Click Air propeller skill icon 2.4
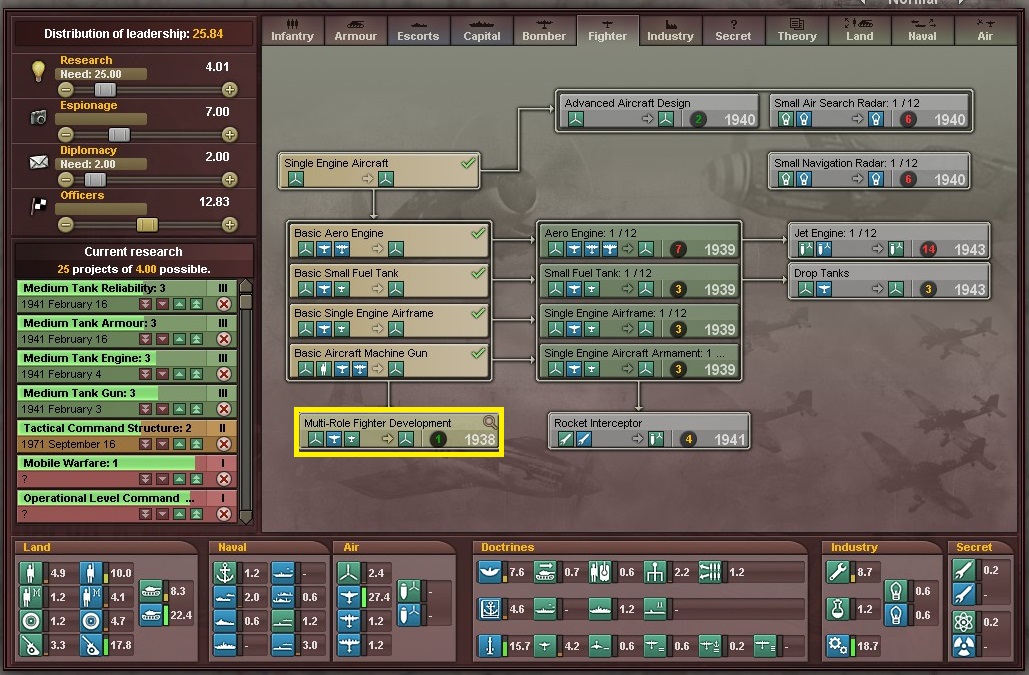This screenshot has width=1029, height=675. point(349,573)
